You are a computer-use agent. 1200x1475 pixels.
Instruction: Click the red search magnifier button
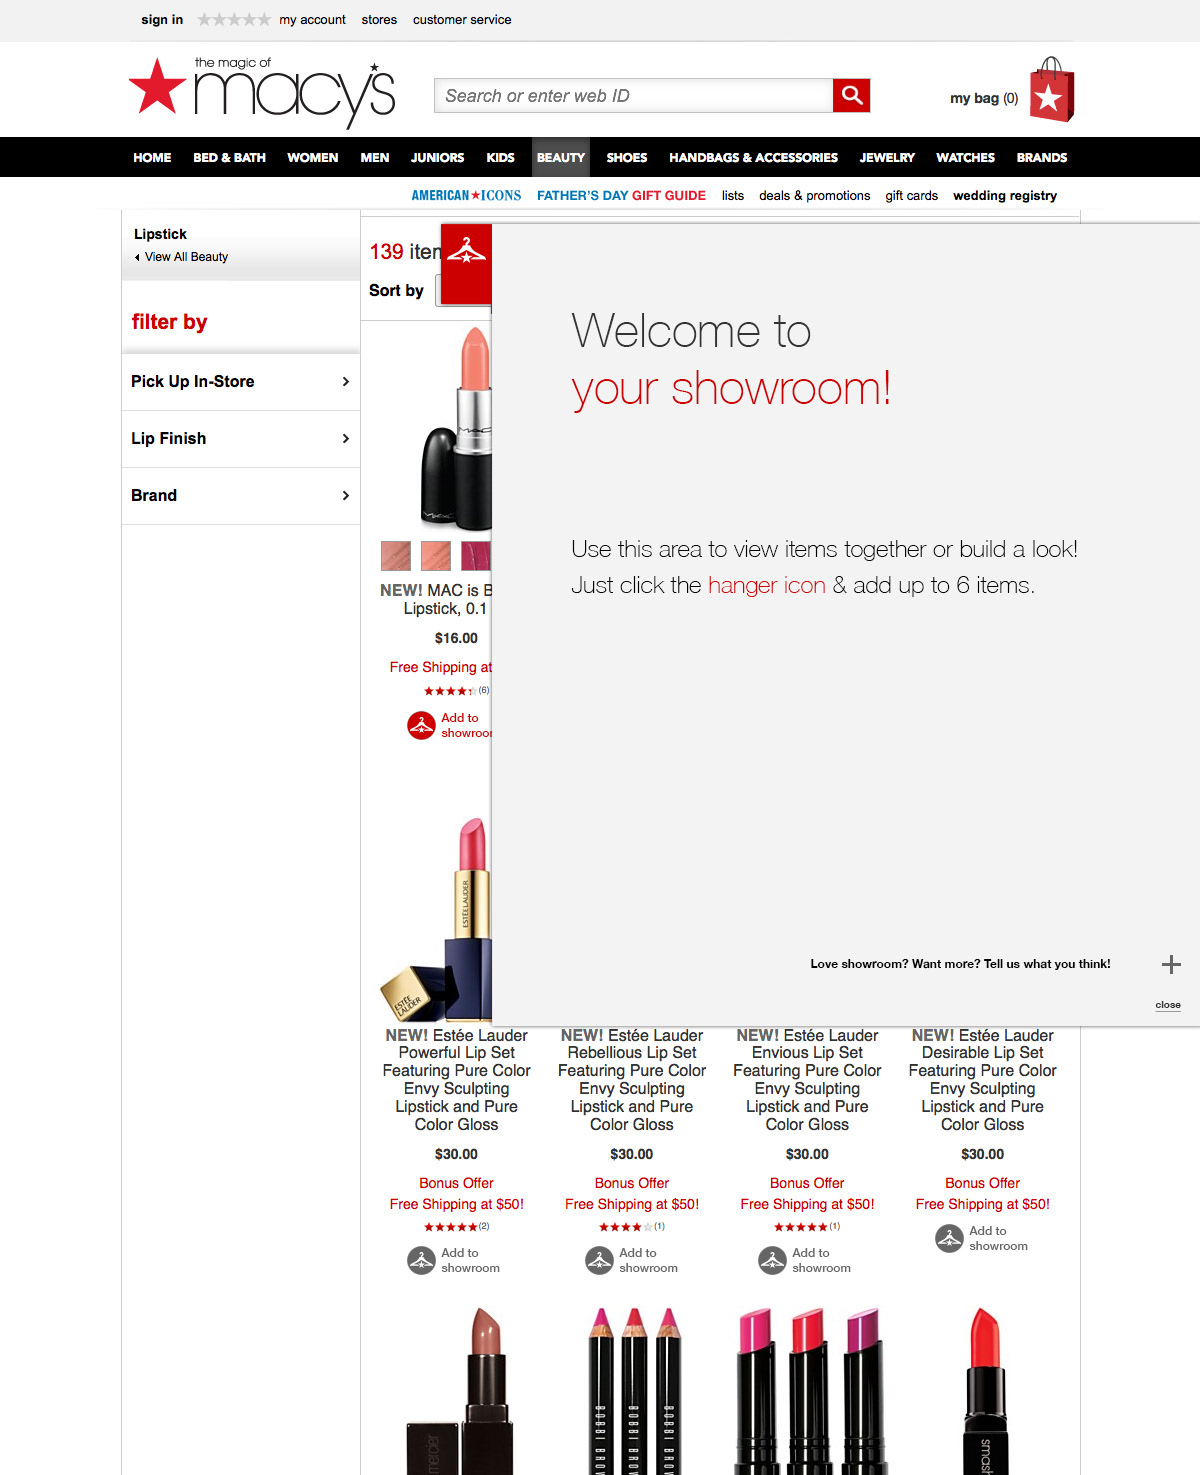851,95
